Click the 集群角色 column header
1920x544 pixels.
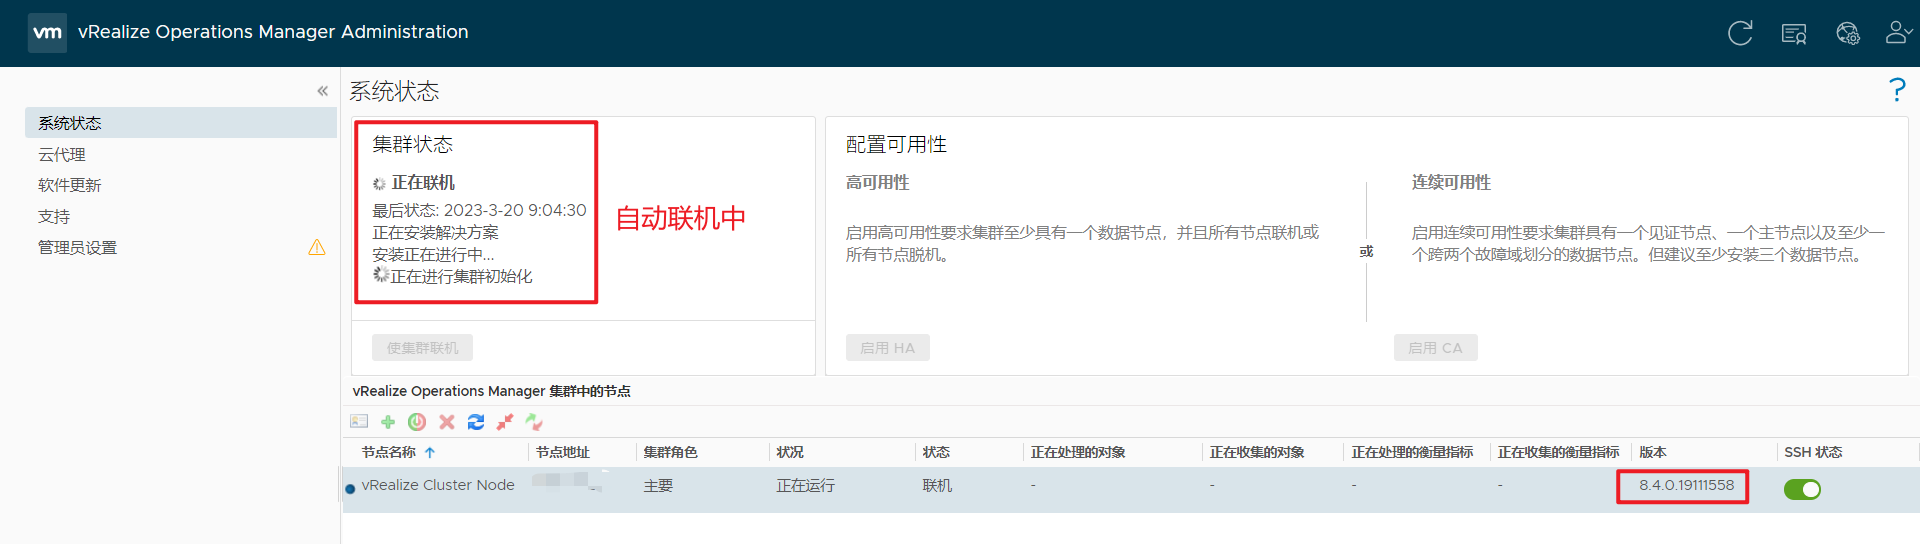[671, 452]
